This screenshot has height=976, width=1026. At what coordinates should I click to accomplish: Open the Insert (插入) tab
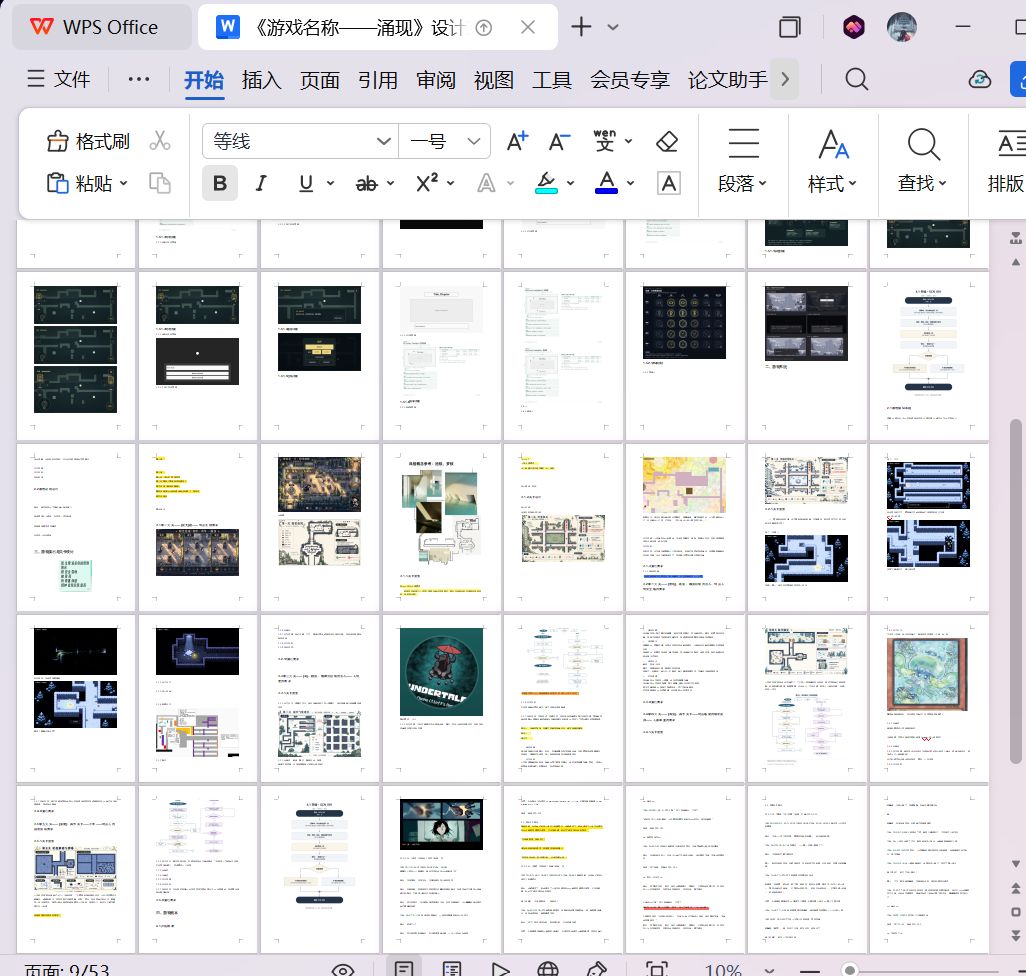[x=261, y=80]
